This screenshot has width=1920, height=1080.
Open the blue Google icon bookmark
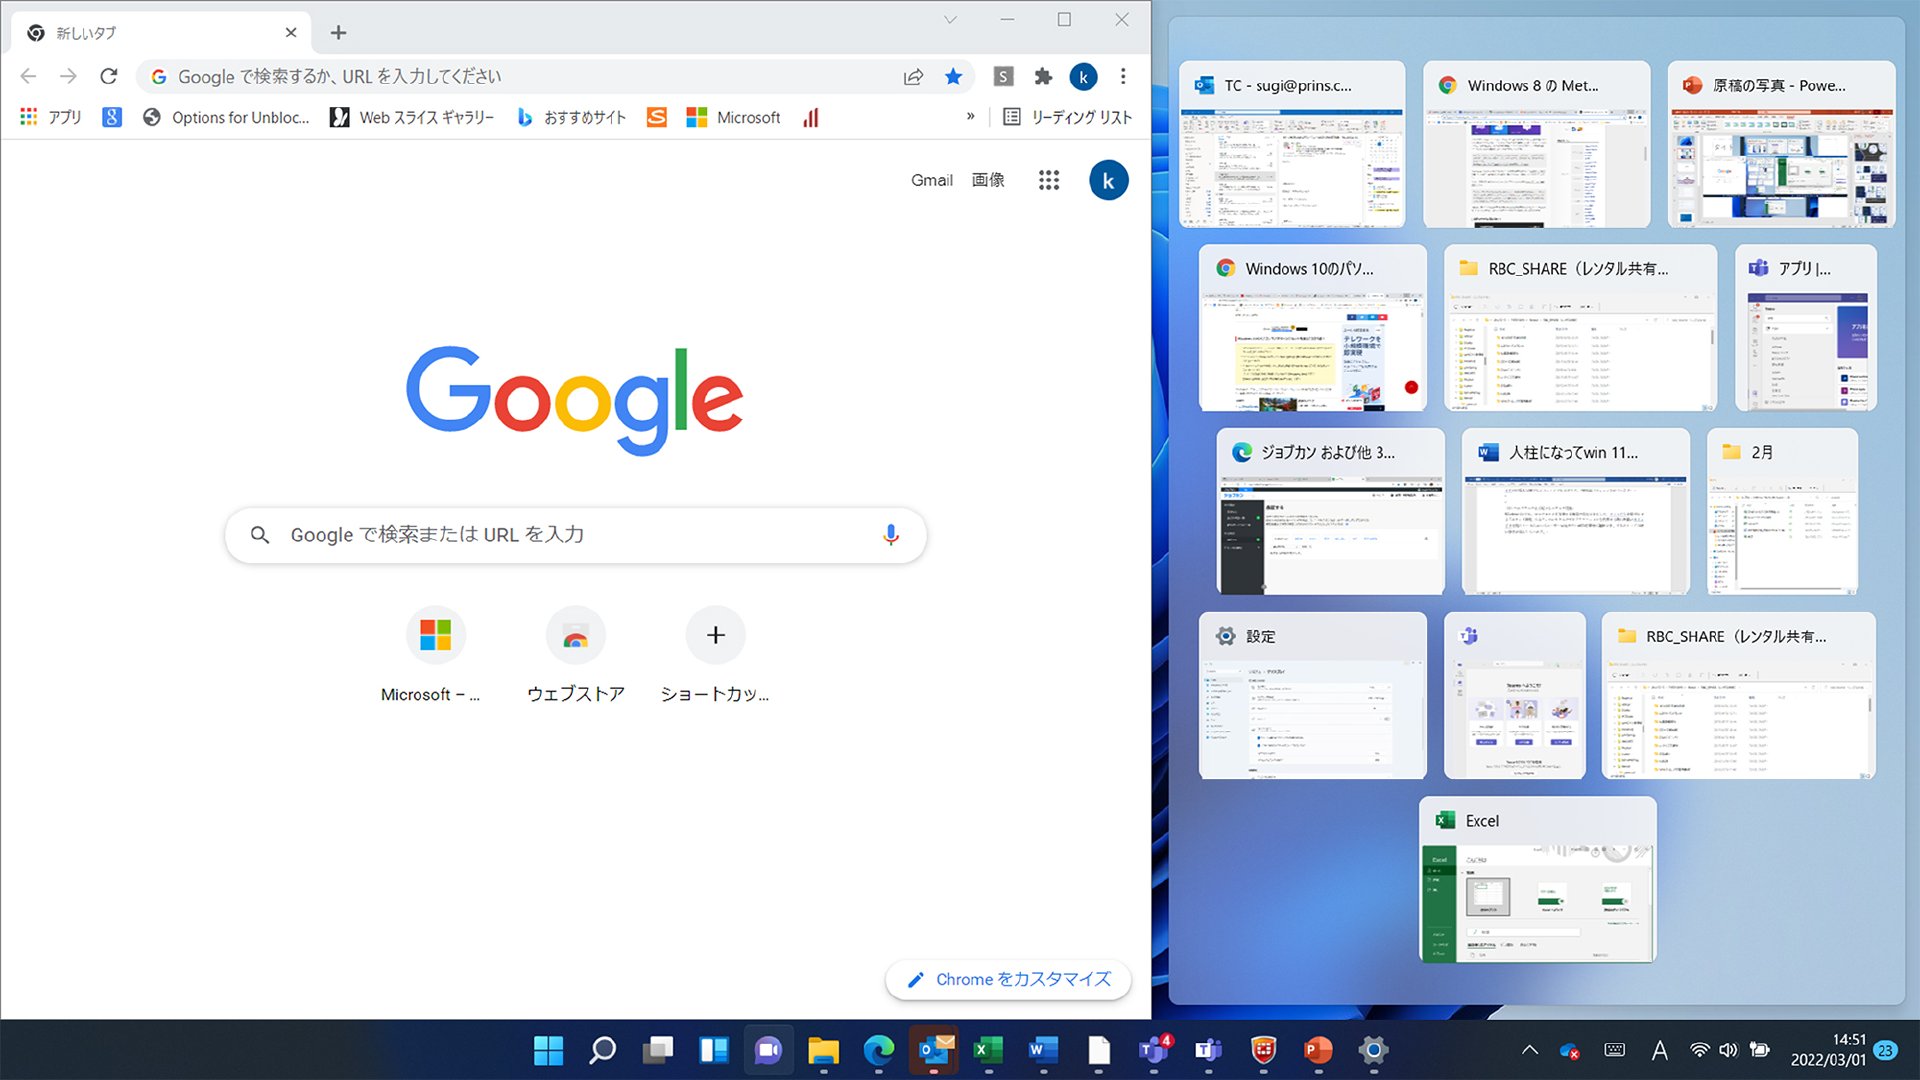[112, 117]
